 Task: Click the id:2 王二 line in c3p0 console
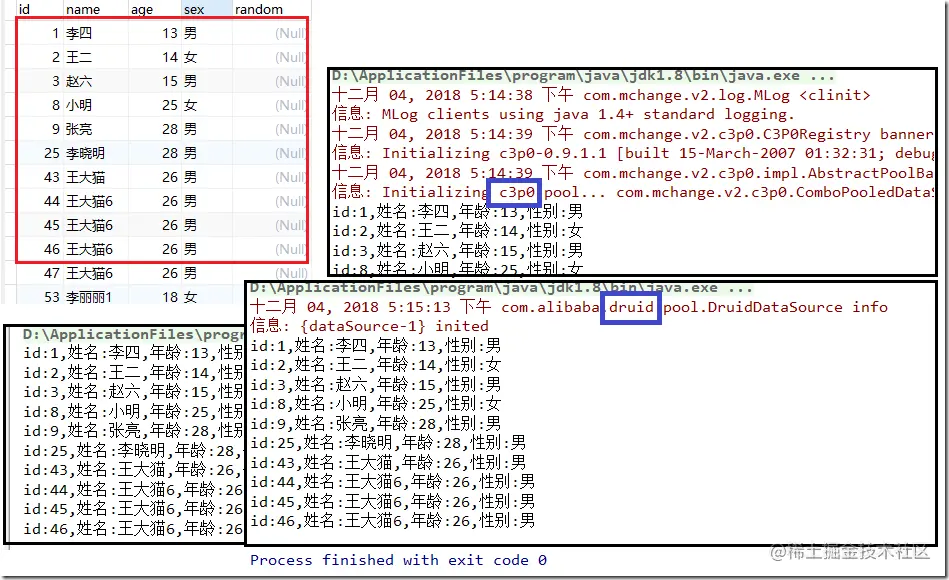[x=458, y=231]
